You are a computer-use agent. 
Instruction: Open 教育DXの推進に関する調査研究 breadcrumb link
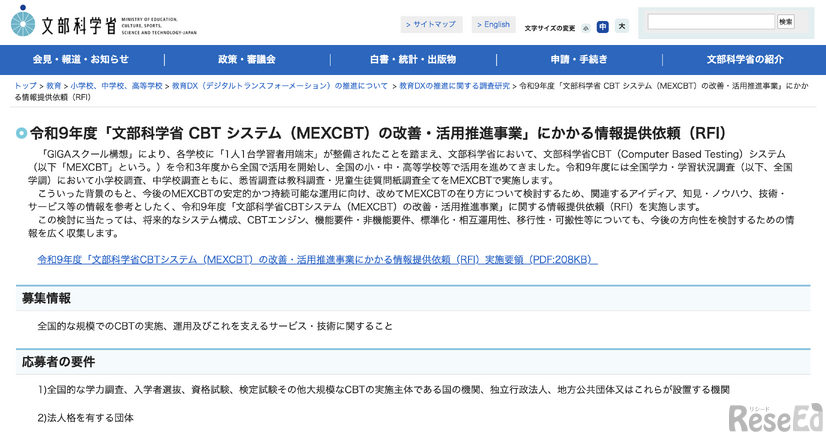[x=455, y=86]
